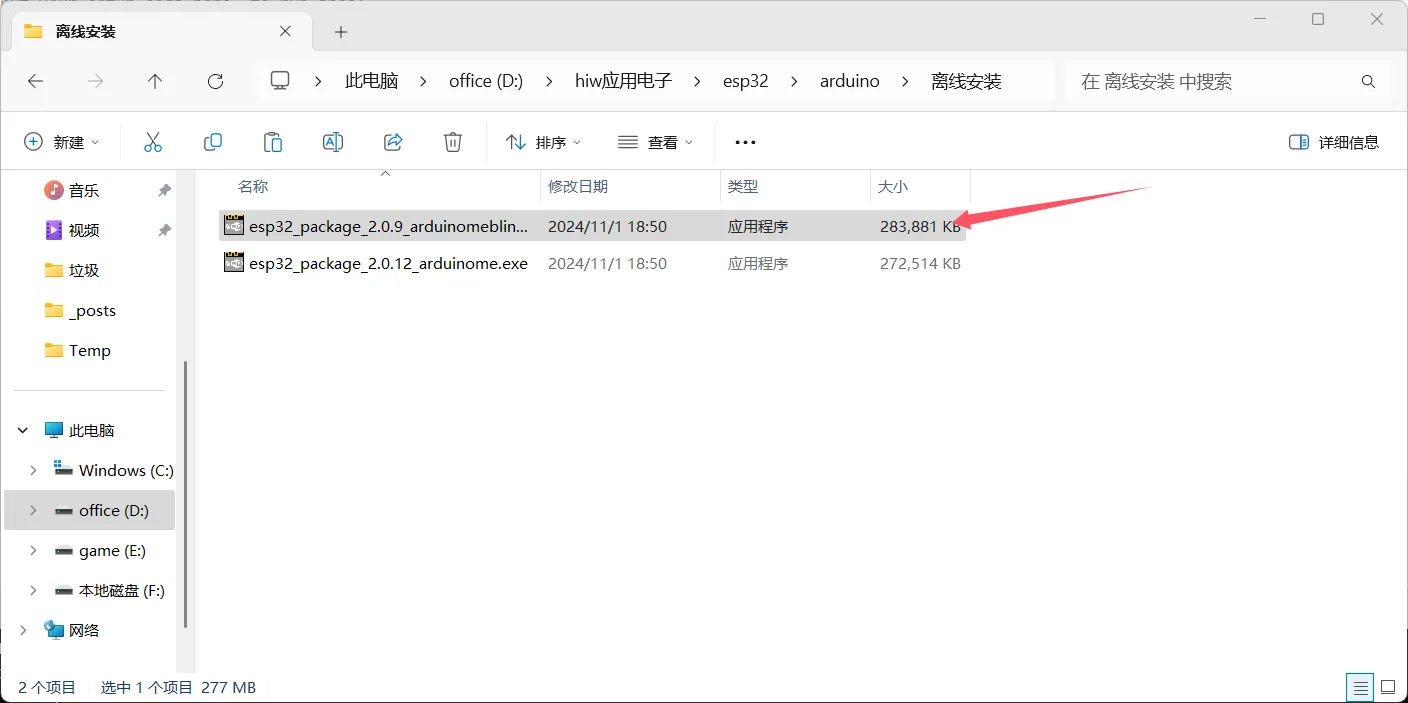
Task: Click the Share icon in toolbar
Action: [x=393, y=142]
